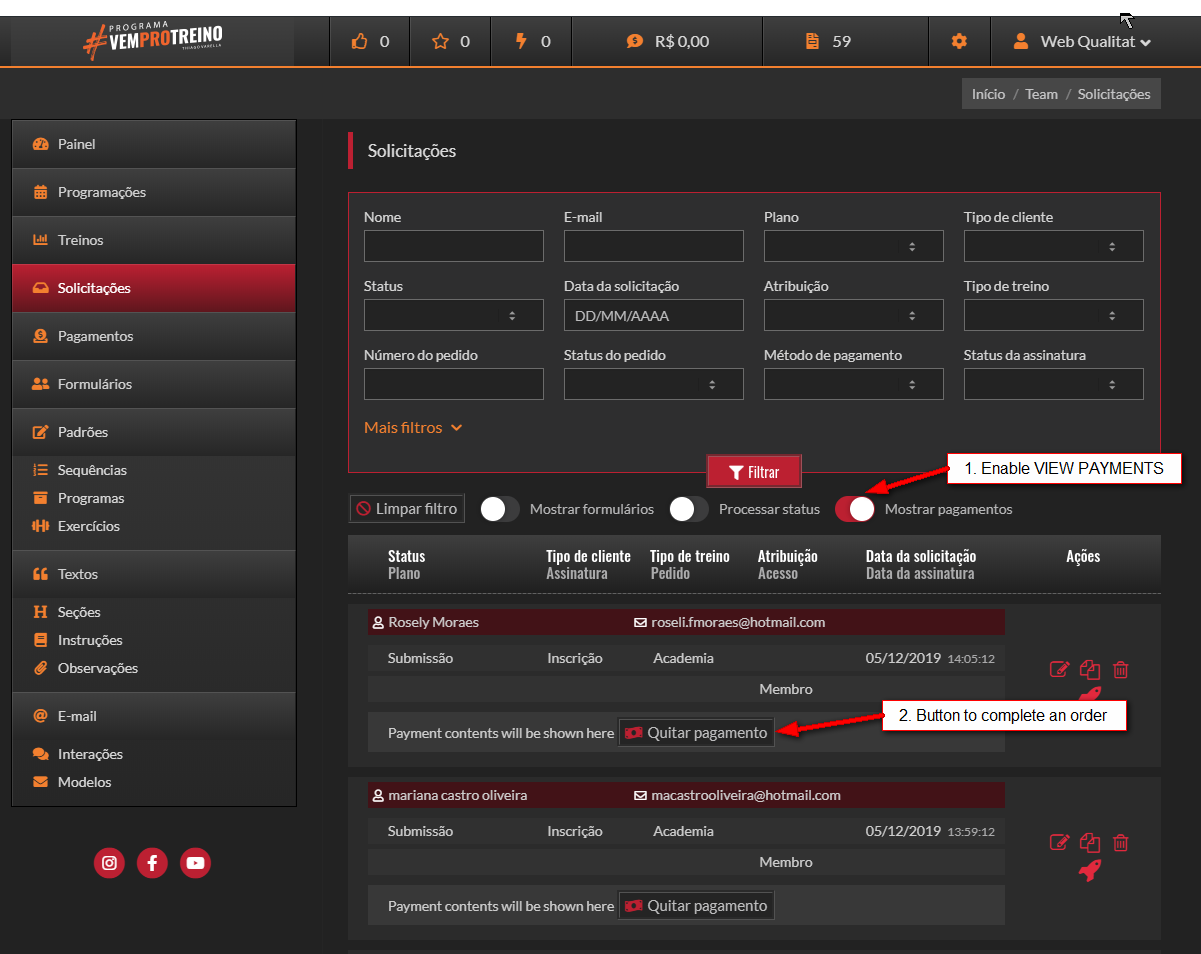Click the thumbs-up counter icon in header
The height and width of the screenshot is (954, 1201).
[x=360, y=41]
